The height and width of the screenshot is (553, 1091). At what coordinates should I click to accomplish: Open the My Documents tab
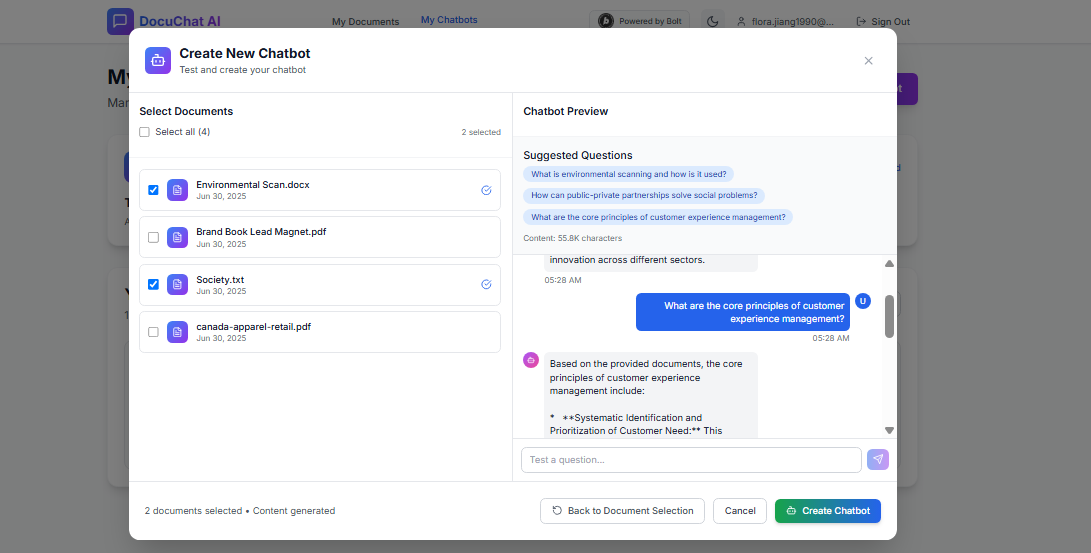pyautogui.click(x=365, y=21)
